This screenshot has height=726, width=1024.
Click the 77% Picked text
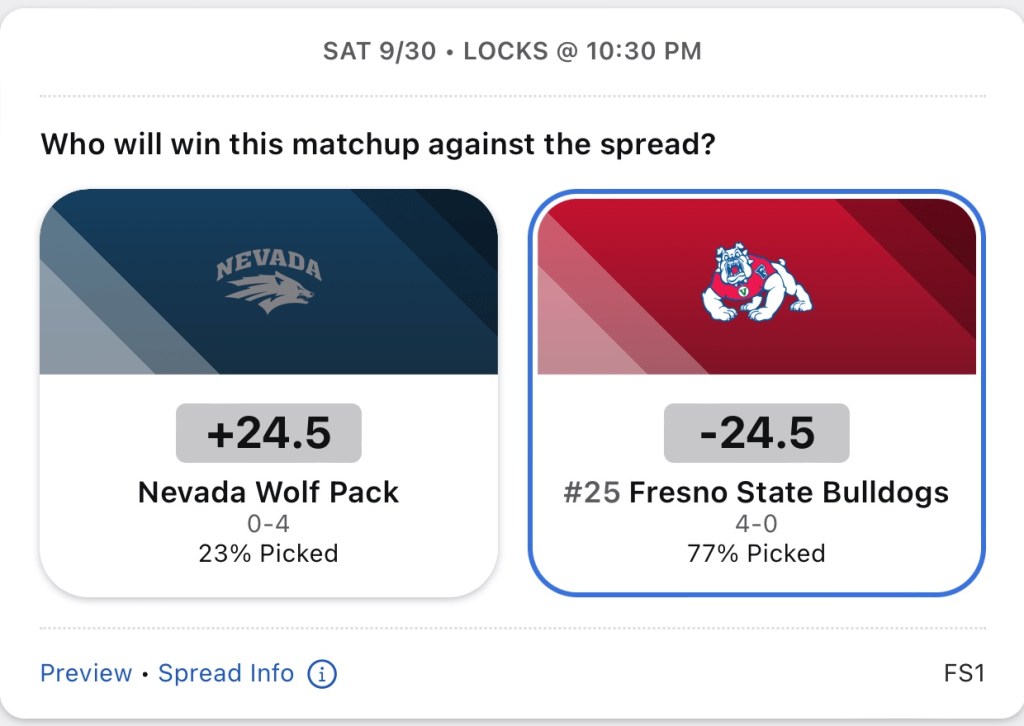(756, 553)
